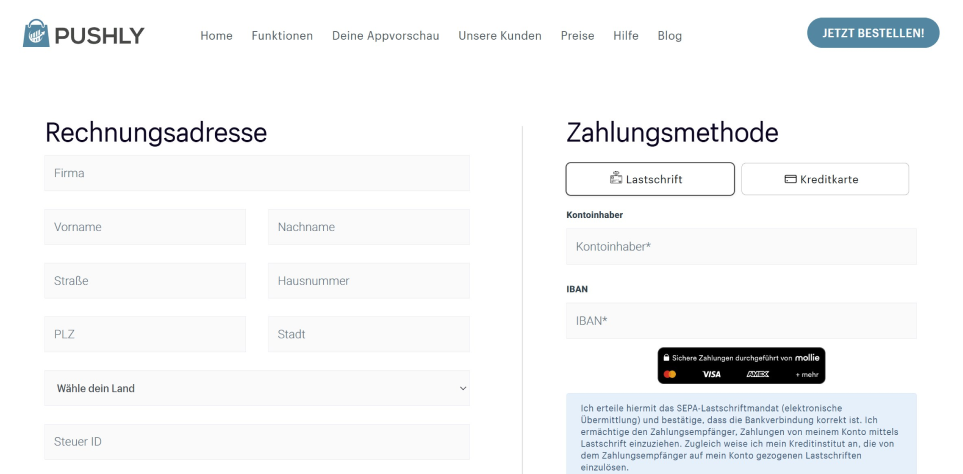Click the VISA logo in payment badge

[x=711, y=374]
